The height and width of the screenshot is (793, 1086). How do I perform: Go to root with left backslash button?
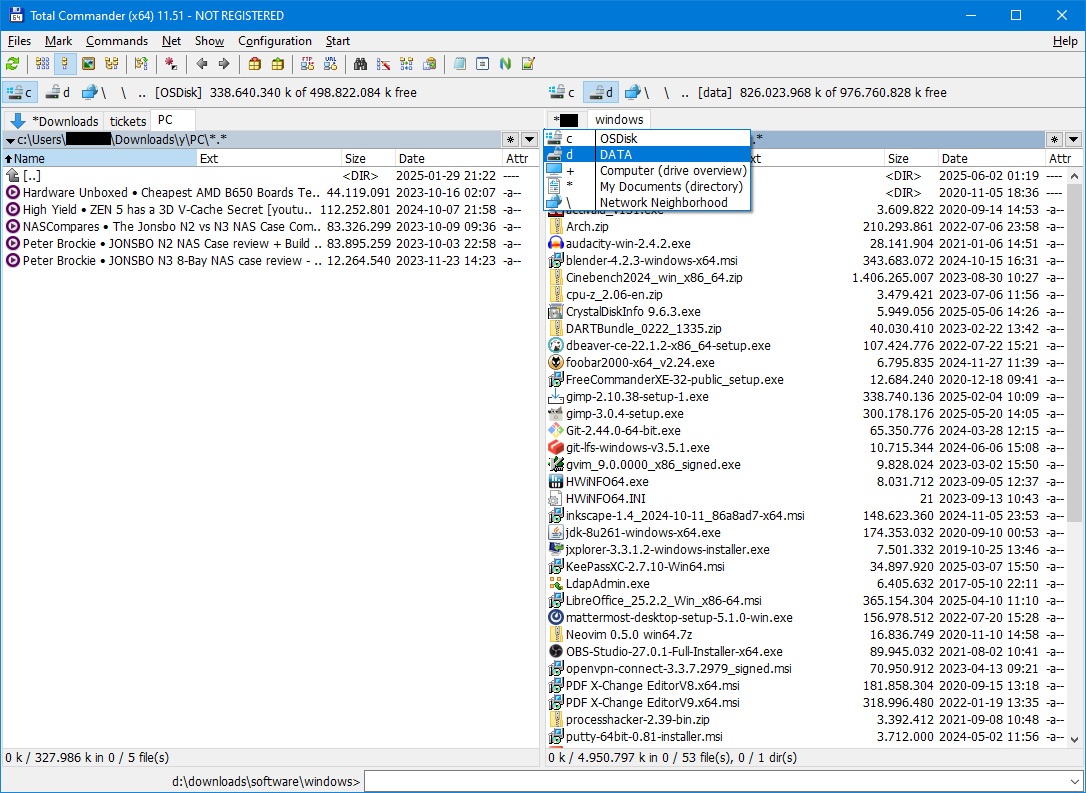click(123, 92)
